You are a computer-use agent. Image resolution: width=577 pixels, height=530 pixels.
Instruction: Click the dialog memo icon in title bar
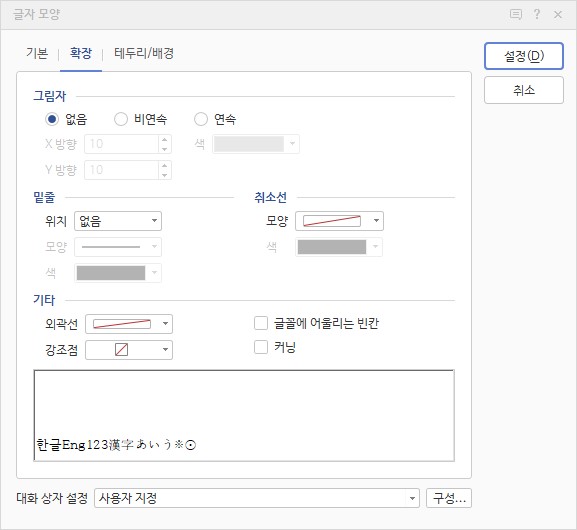[x=516, y=14]
